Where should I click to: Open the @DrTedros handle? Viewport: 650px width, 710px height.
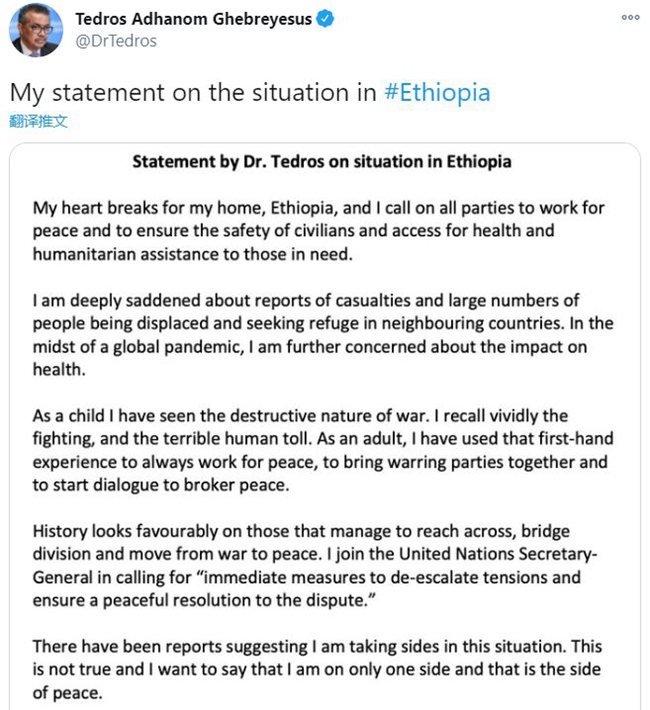116,41
